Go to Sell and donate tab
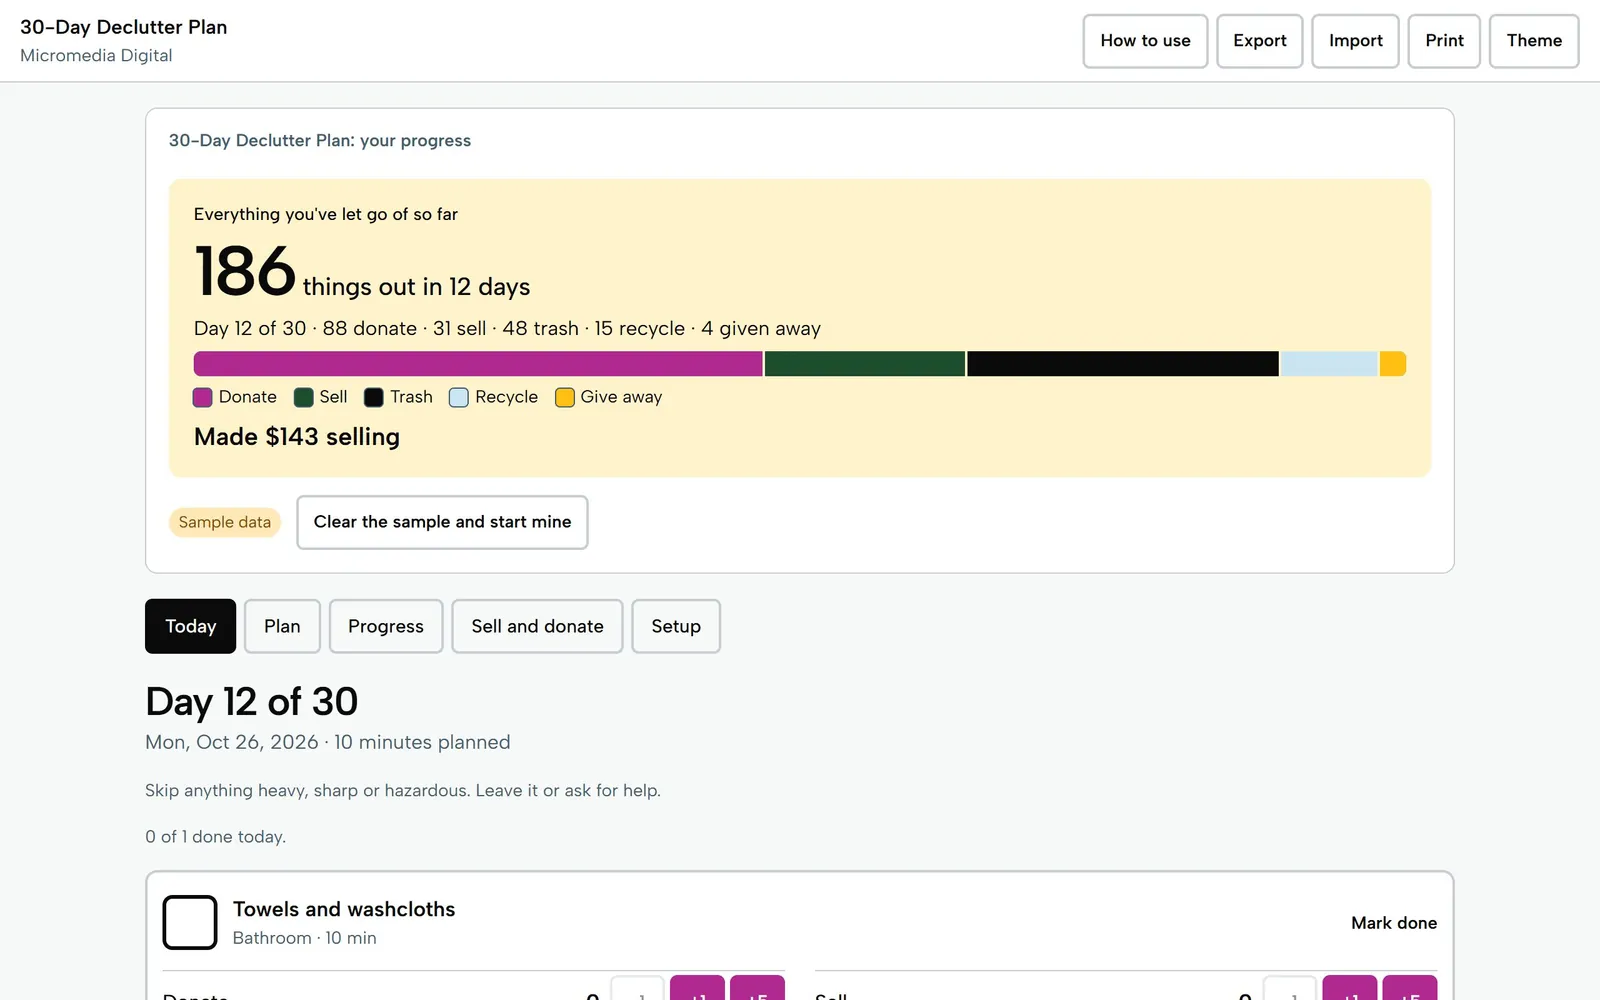 pyautogui.click(x=537, y=626)
